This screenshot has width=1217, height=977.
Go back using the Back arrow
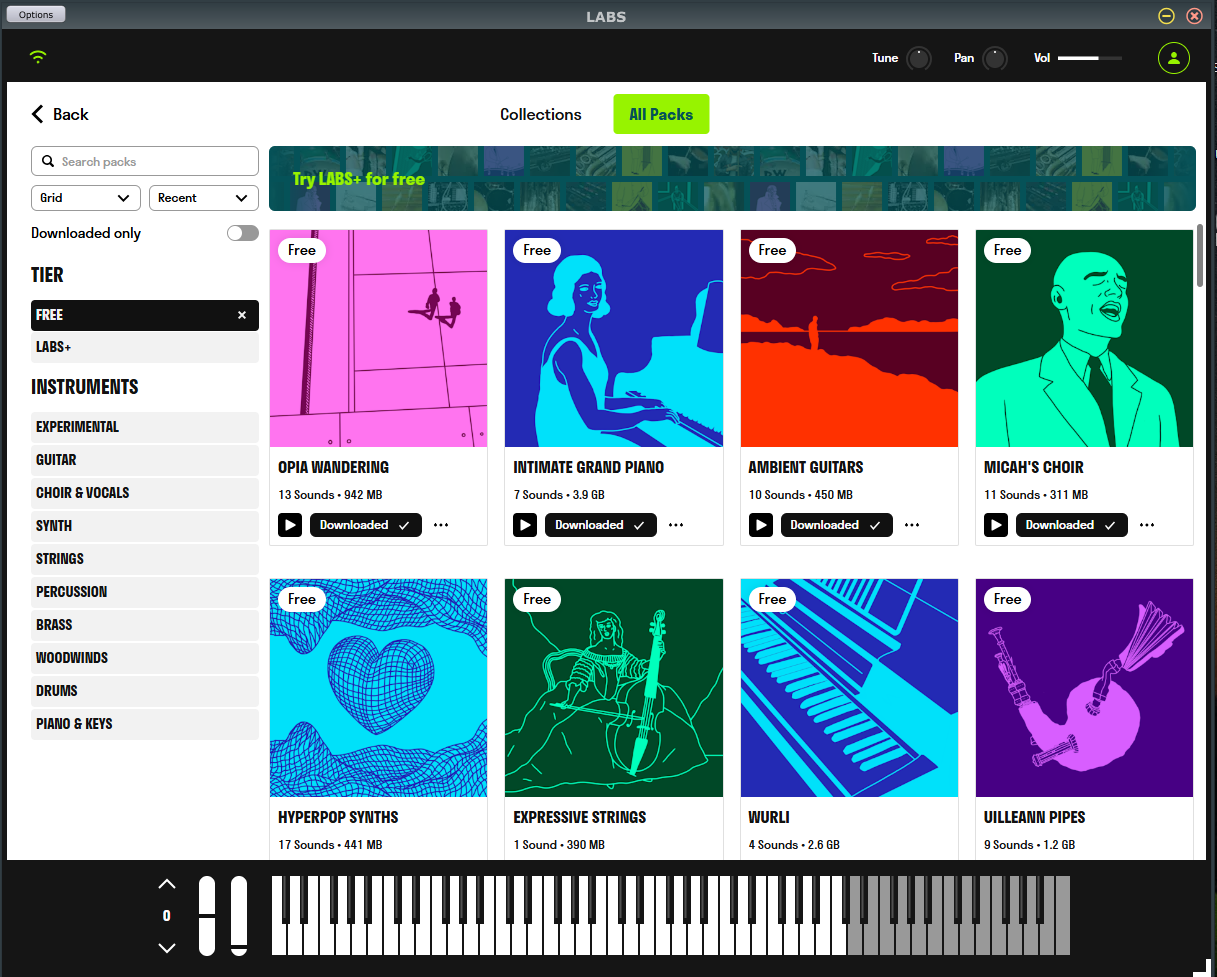click(x=60, y=114)
